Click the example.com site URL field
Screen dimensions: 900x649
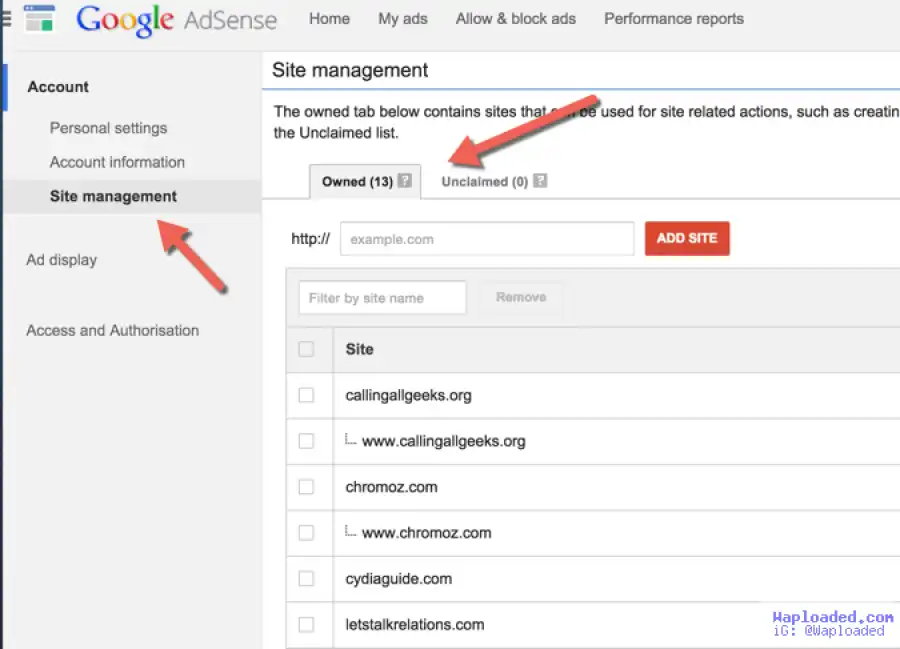[487, 239]
